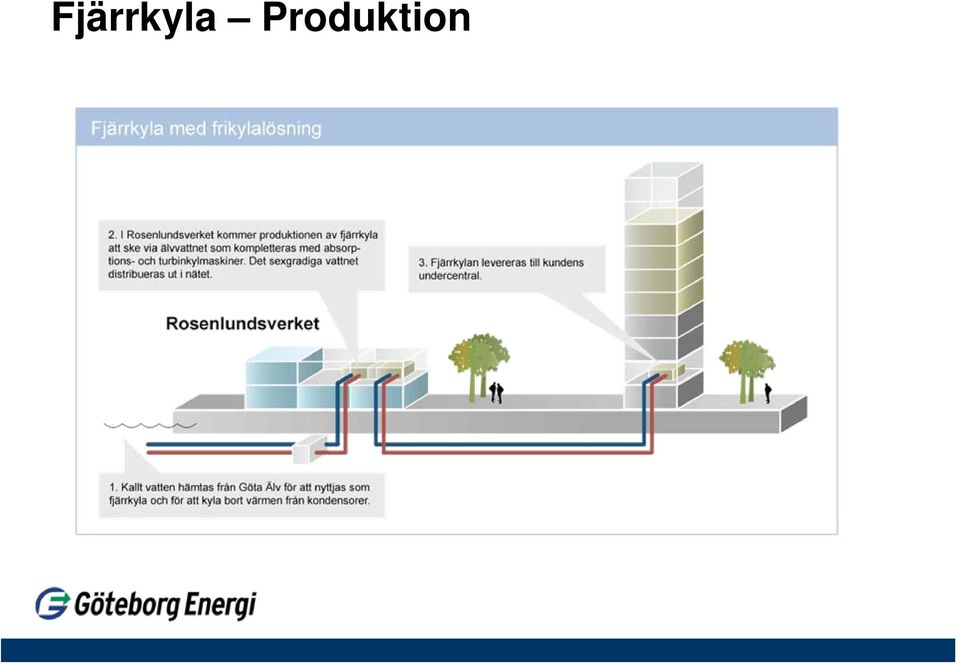Click the pair of people silhouettes

tap(496, 392)
